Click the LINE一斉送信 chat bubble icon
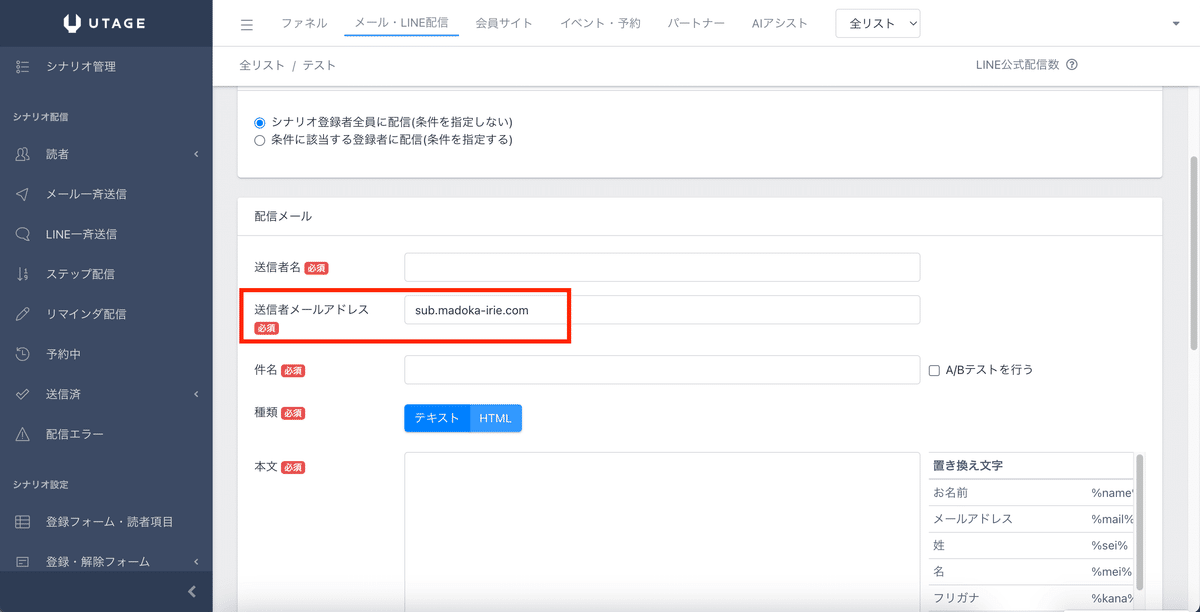 point(23,234)
